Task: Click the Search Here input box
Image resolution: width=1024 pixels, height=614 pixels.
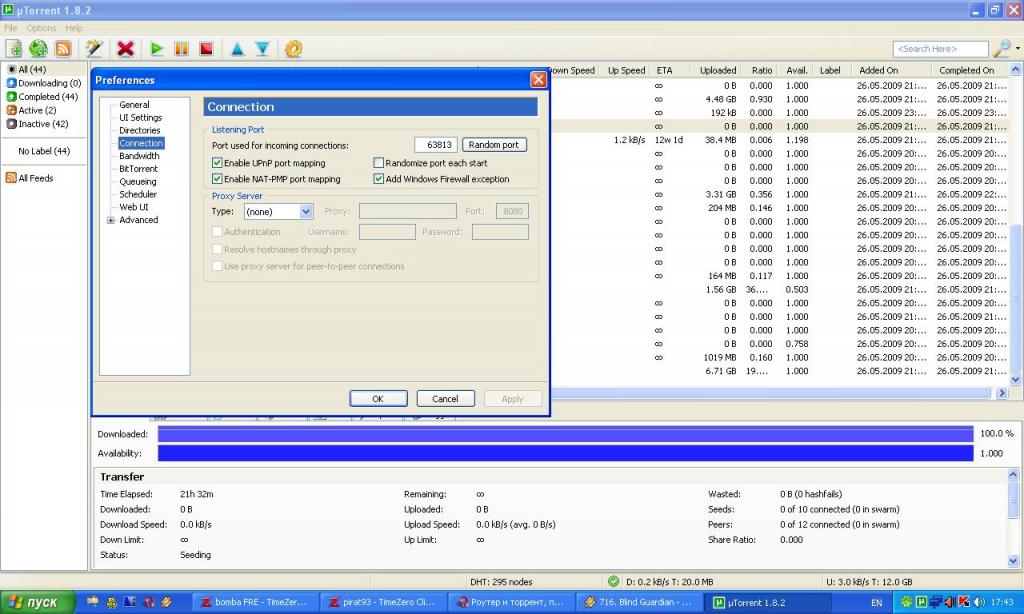Action: pyautogui.click(x=940, y=49)
